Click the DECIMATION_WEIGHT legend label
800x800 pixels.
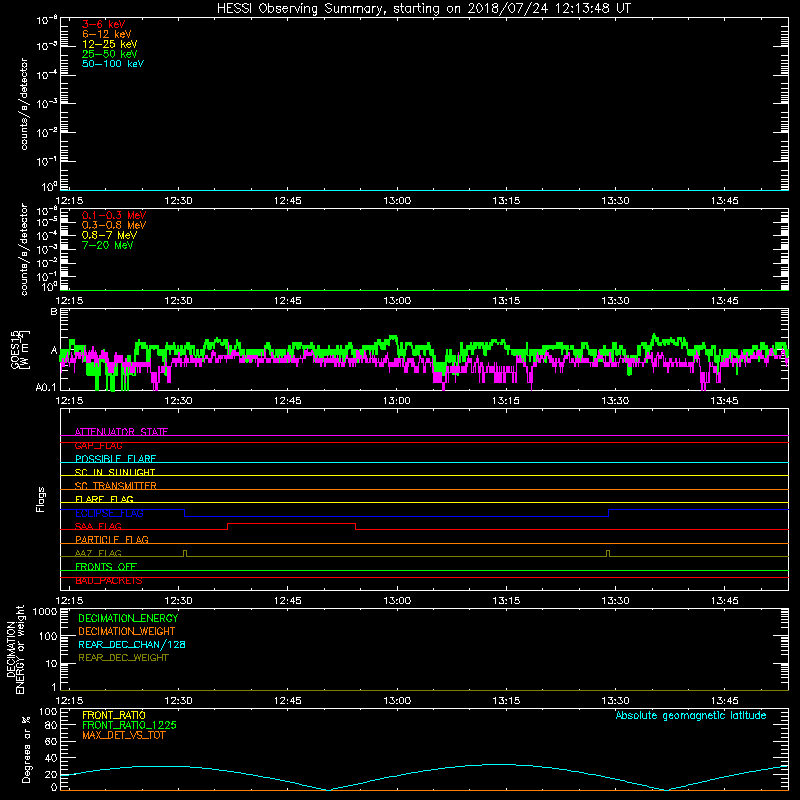[127, 631]
